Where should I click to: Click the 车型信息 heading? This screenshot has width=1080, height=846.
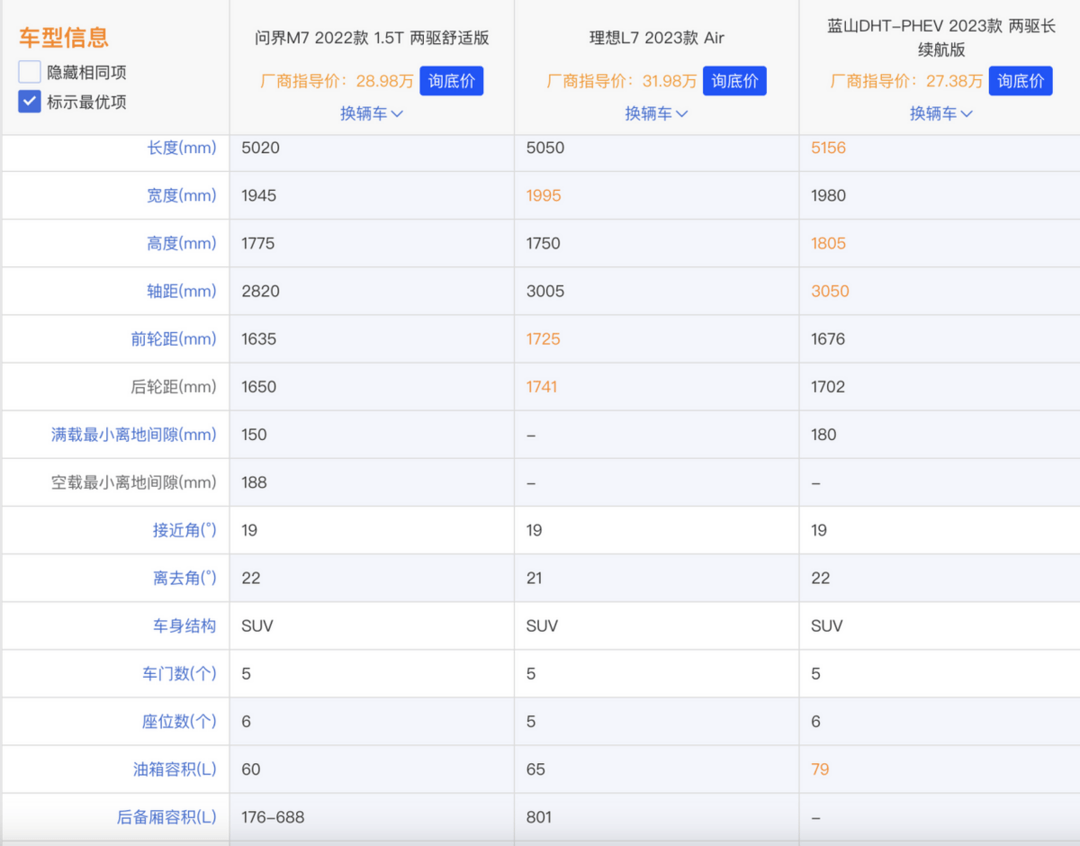63,37
